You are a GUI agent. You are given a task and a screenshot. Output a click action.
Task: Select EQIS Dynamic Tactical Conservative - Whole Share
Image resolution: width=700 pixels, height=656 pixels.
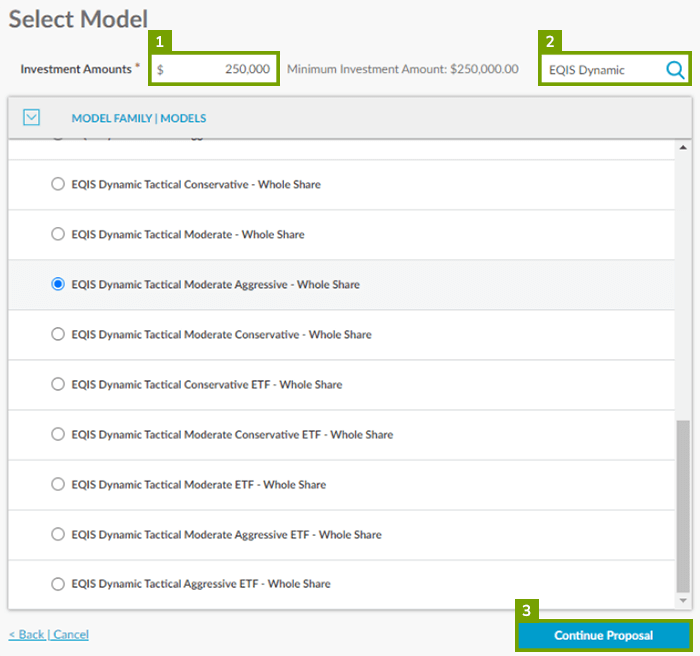58,184
